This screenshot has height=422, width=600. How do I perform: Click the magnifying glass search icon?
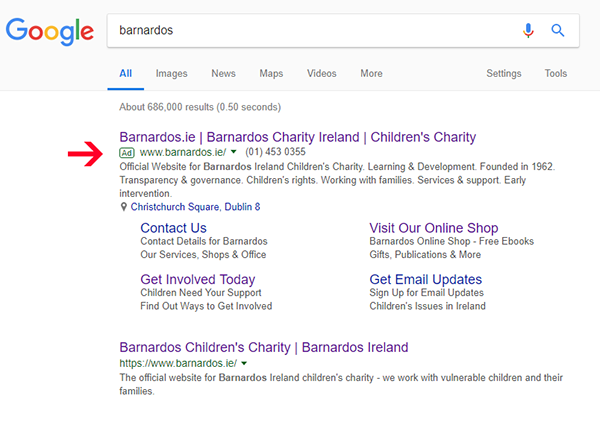558,30
